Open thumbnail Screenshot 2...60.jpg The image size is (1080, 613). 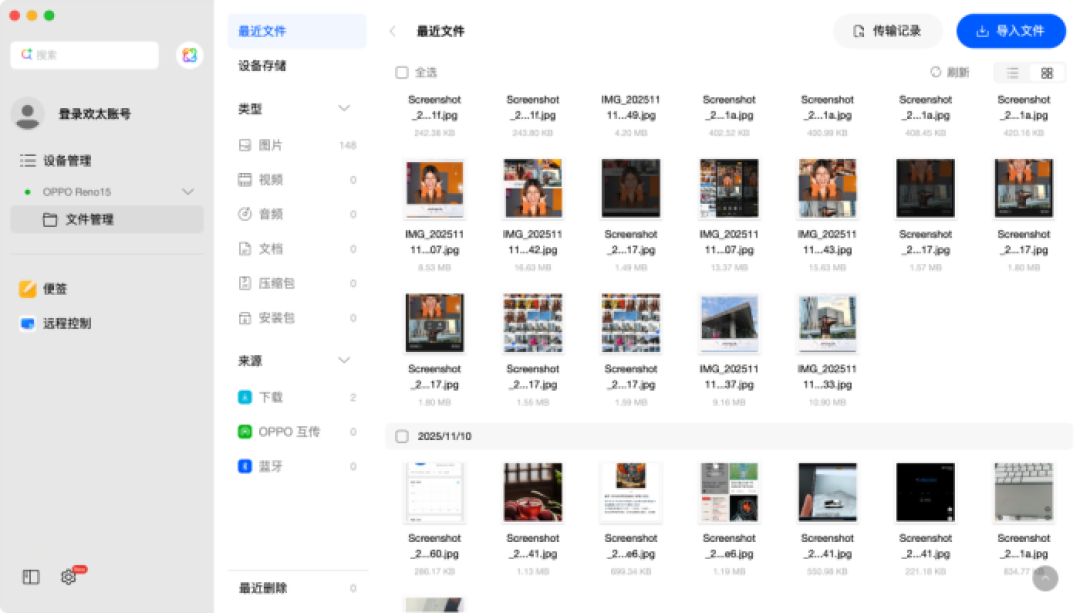click(x=435, y=492)
